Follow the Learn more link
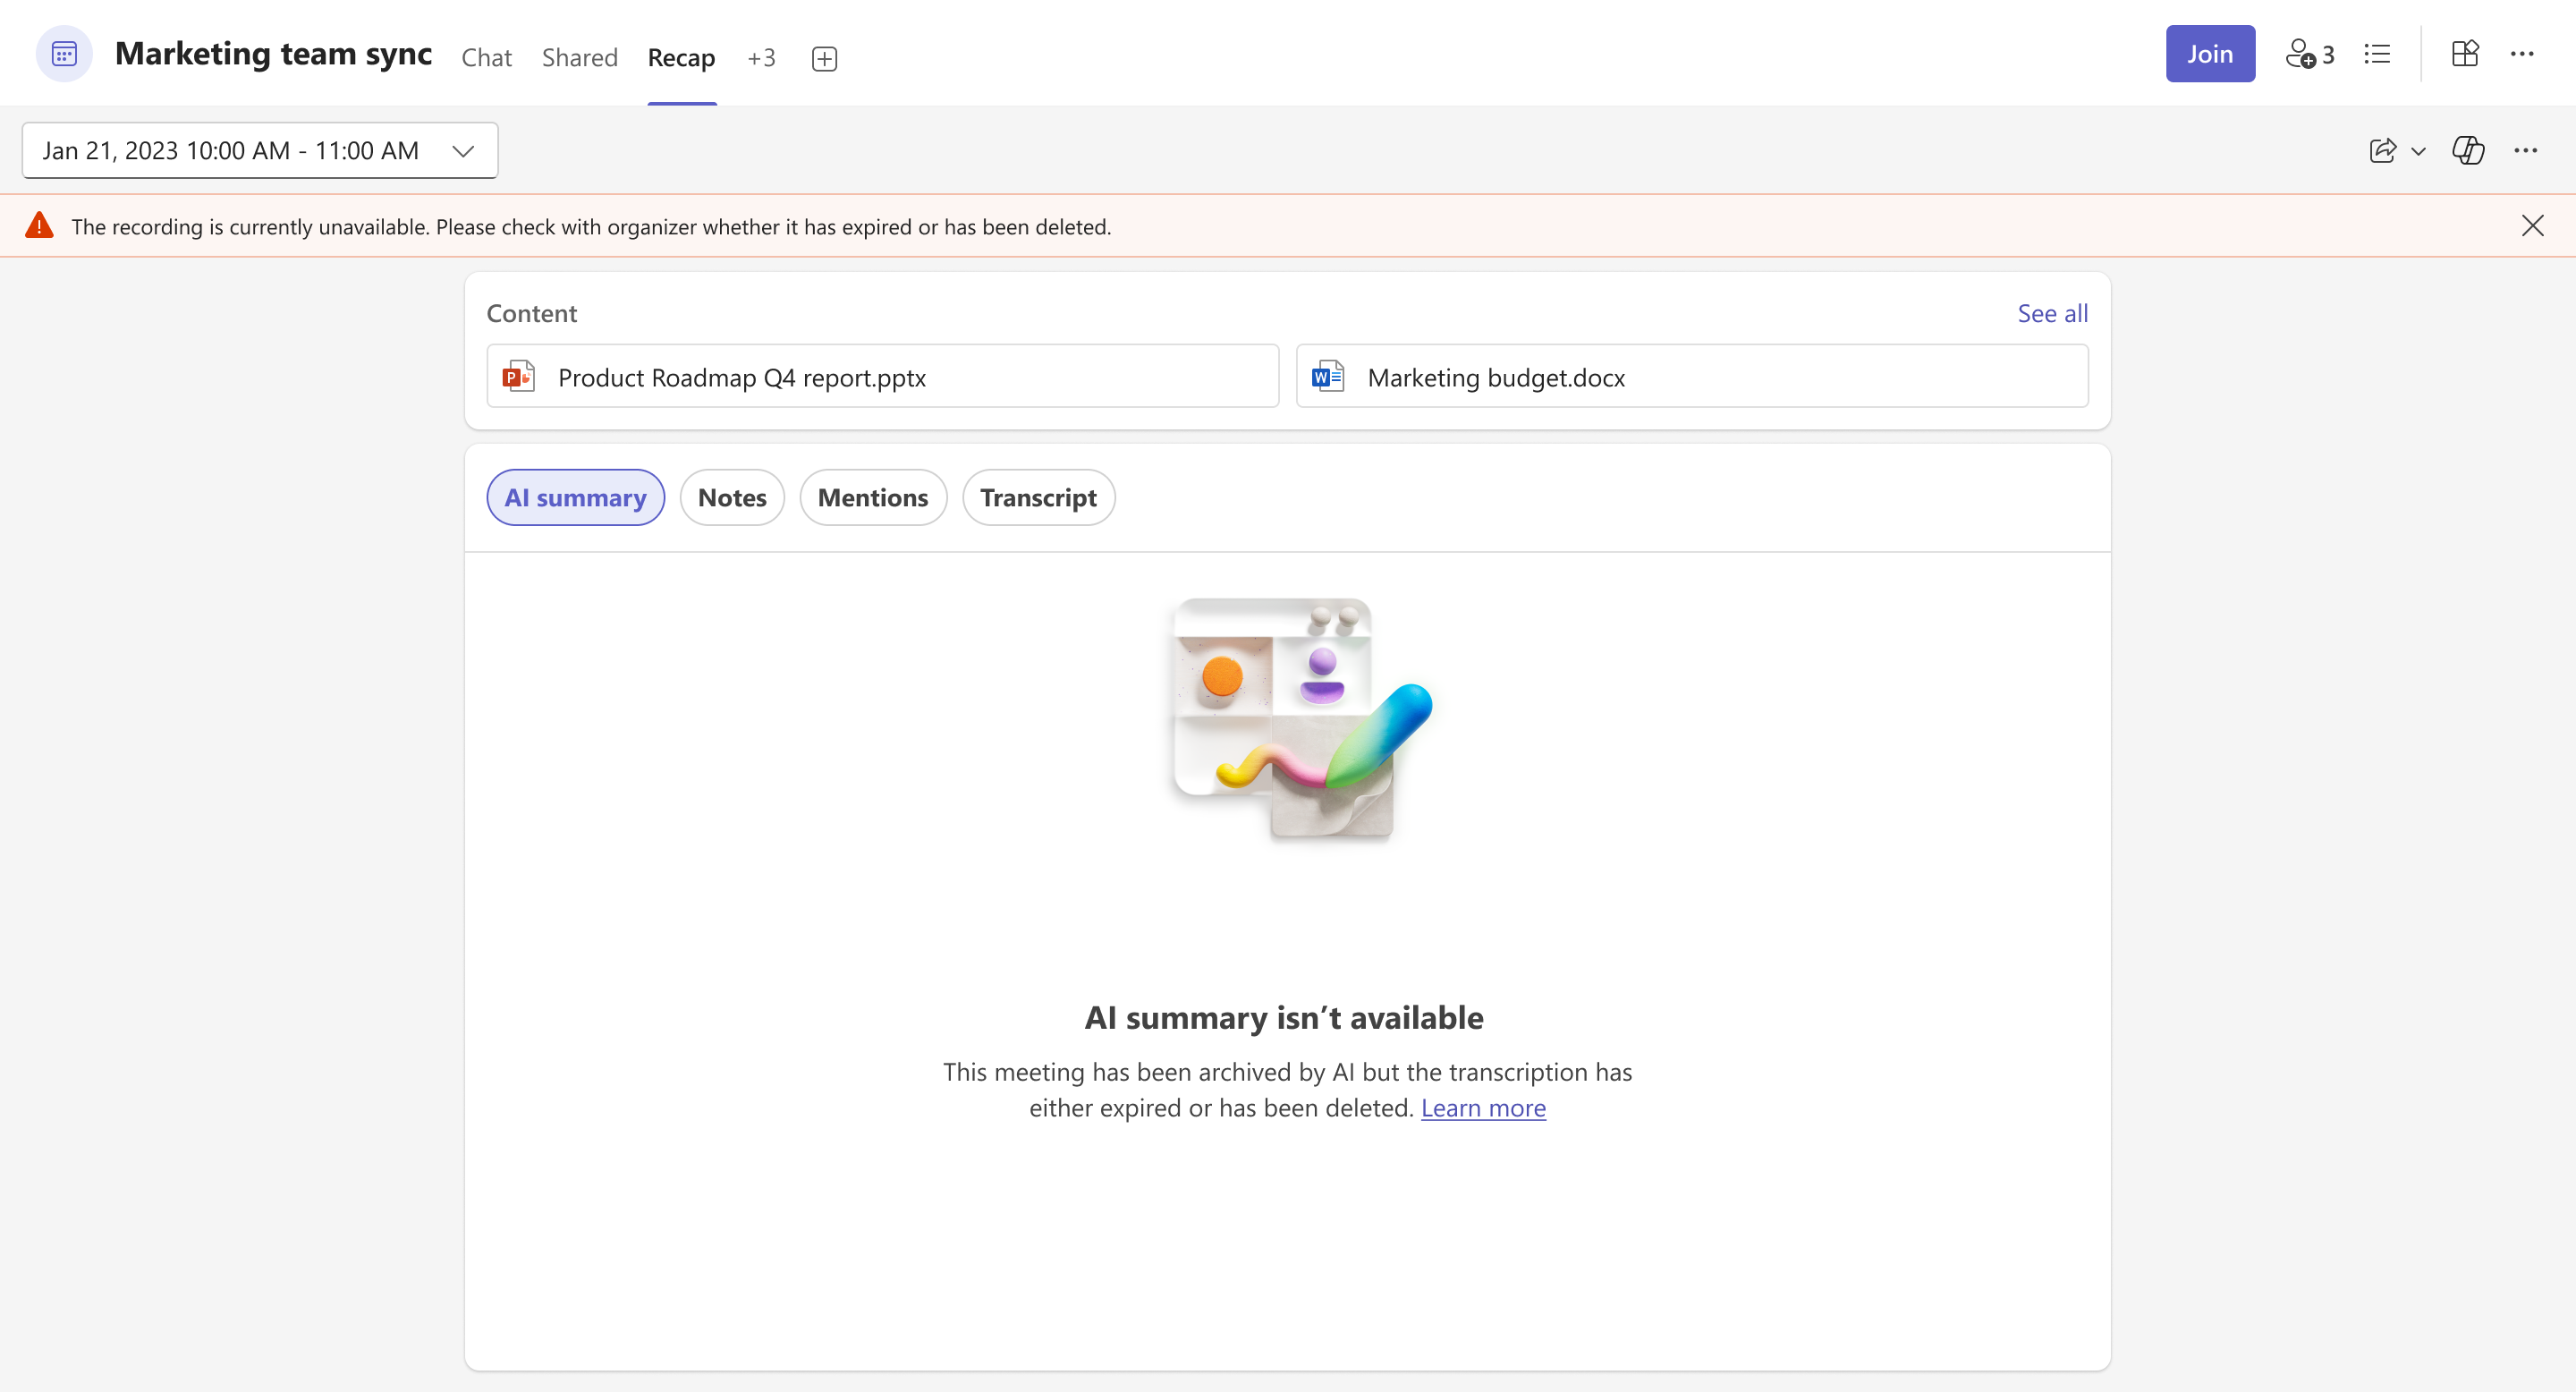 coord(1483,1108)
